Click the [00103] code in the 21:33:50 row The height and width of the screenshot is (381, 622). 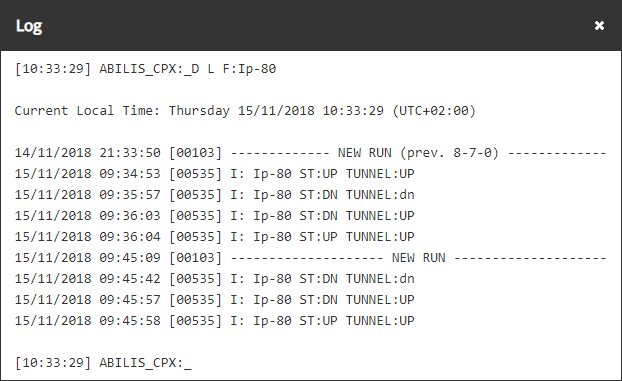click(x=195, y=153)
